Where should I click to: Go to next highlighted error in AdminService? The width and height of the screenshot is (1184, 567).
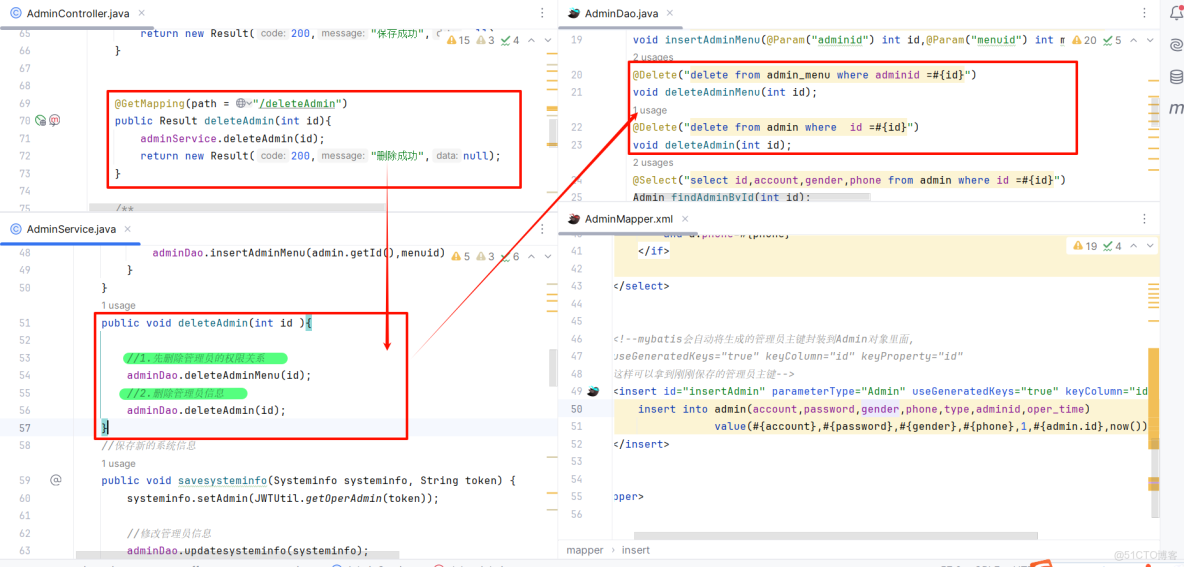548,256
